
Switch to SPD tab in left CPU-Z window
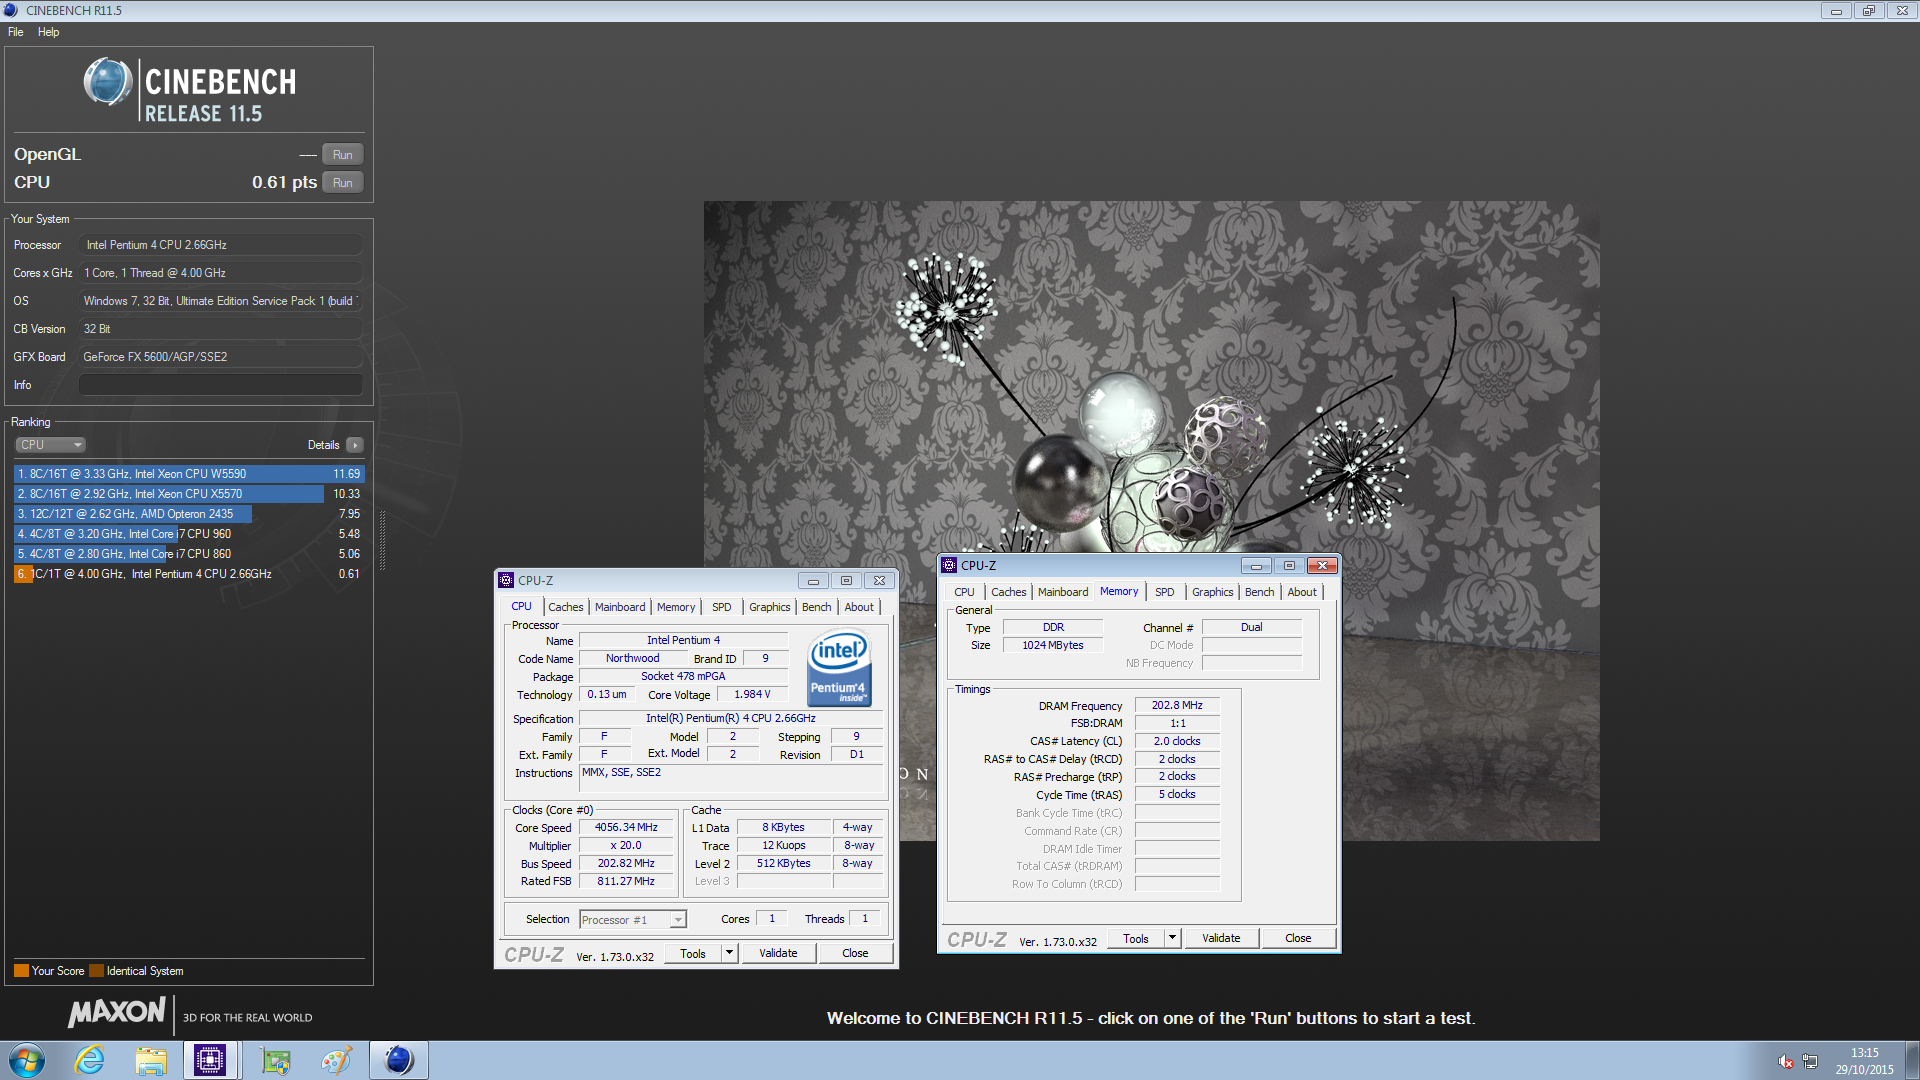pyautogui.click(x=721, y=607)
